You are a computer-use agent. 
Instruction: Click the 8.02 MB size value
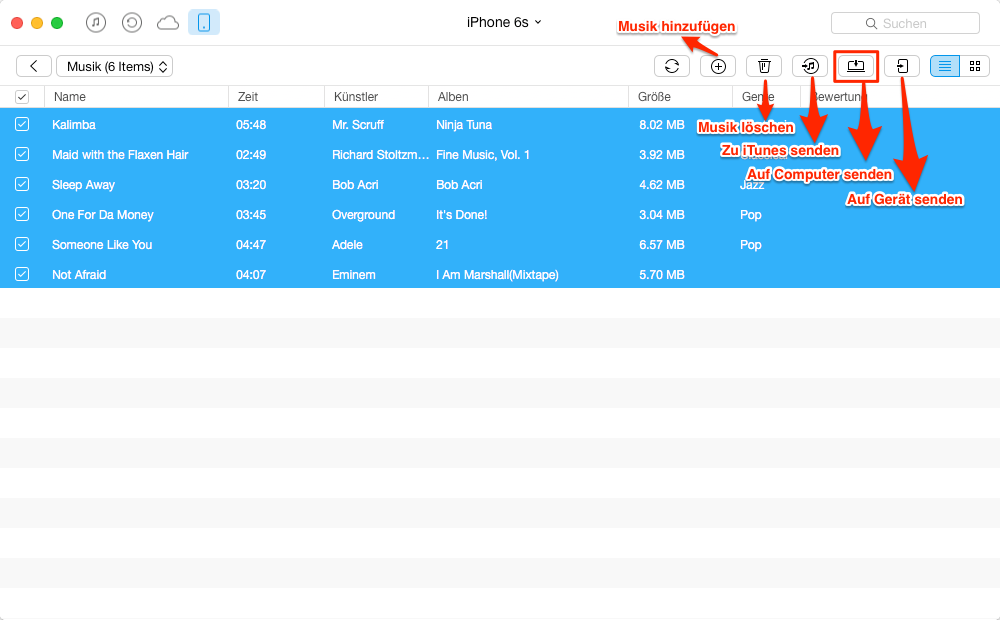[662, 125]
